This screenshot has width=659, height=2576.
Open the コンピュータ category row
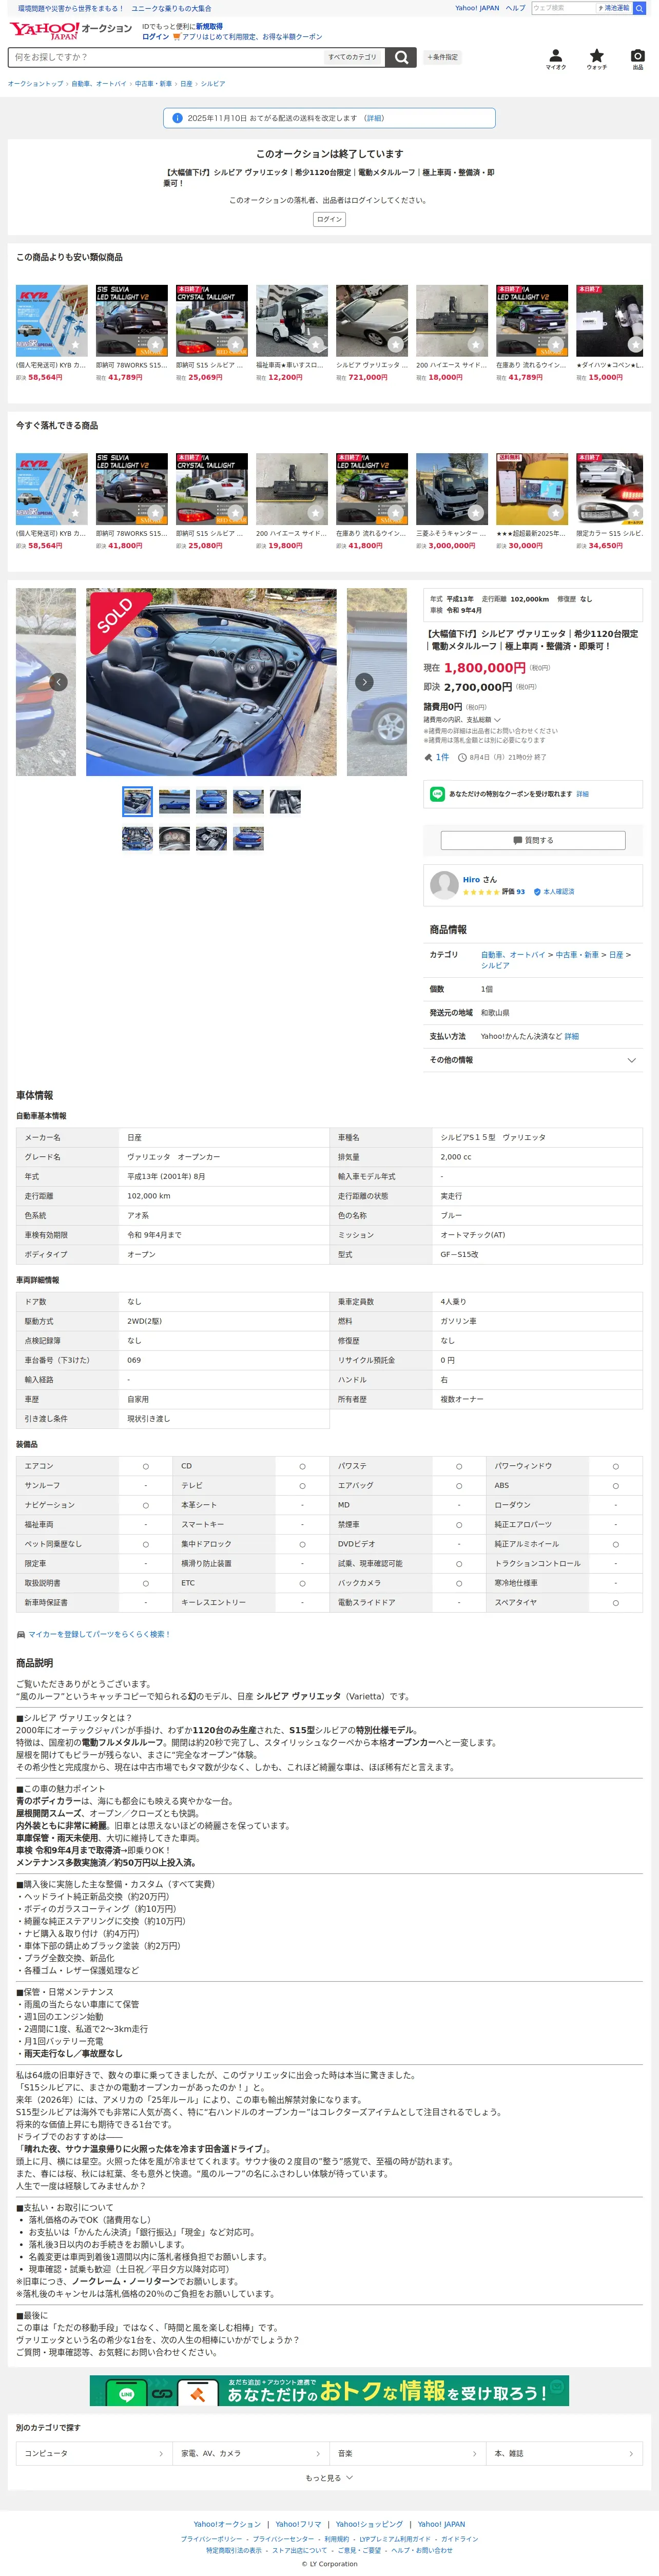click(94, 2453)
